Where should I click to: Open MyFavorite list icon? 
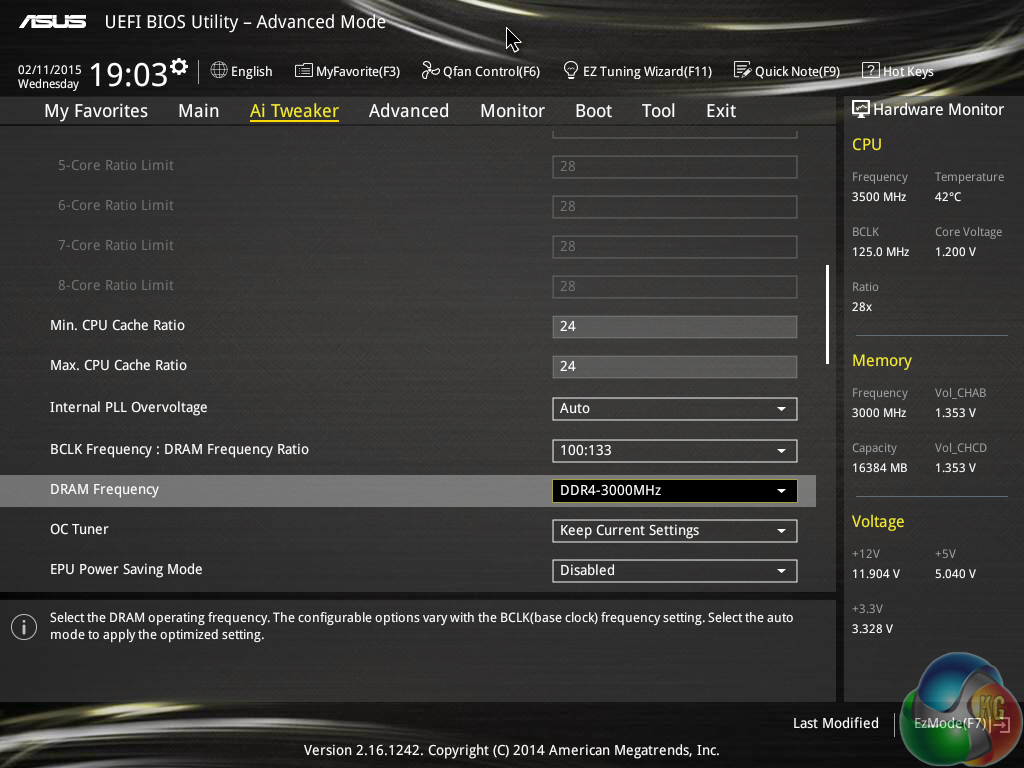click(x=304, y=71)
